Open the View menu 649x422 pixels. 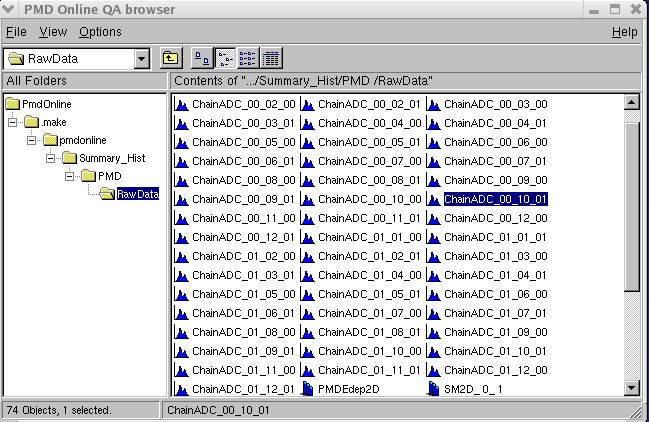[53, 32]
